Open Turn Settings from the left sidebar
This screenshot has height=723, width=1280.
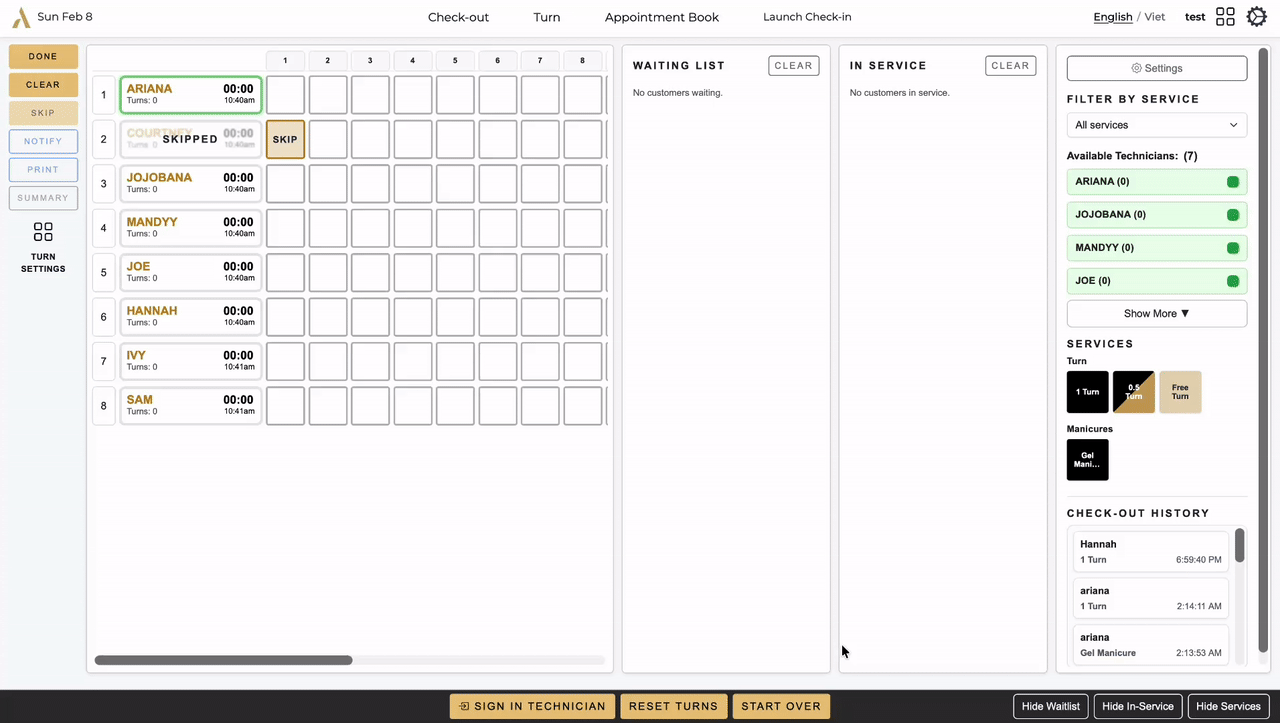(x=43, y=248)
